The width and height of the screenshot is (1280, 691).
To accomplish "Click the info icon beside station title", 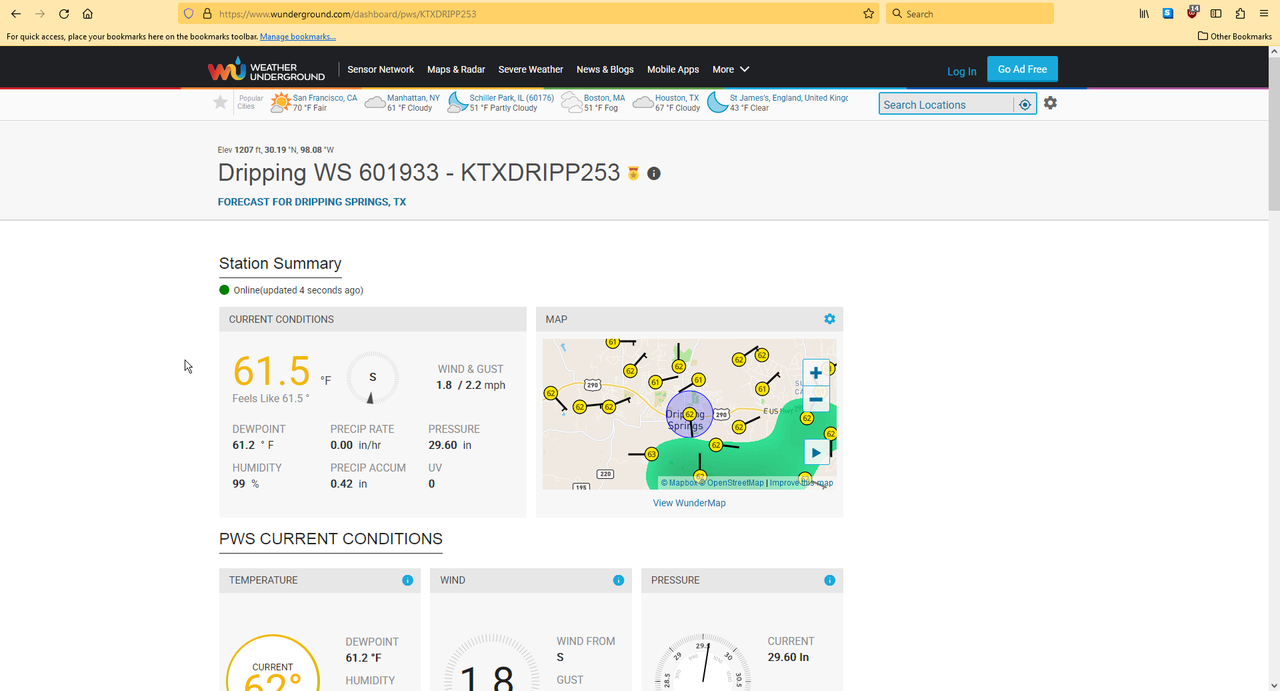I will coord(654,173).
